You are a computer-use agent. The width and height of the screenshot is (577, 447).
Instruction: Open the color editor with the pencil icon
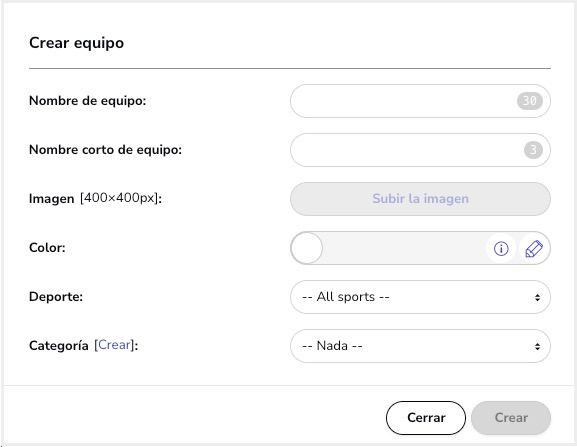pyautogui.click(x=534, y=249)
